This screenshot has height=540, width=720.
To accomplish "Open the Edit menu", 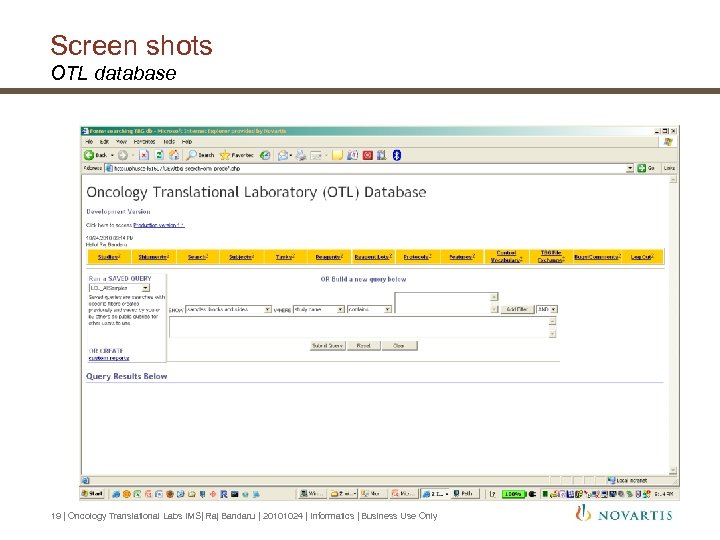I will pyautogui.click(x=105, y=142).
